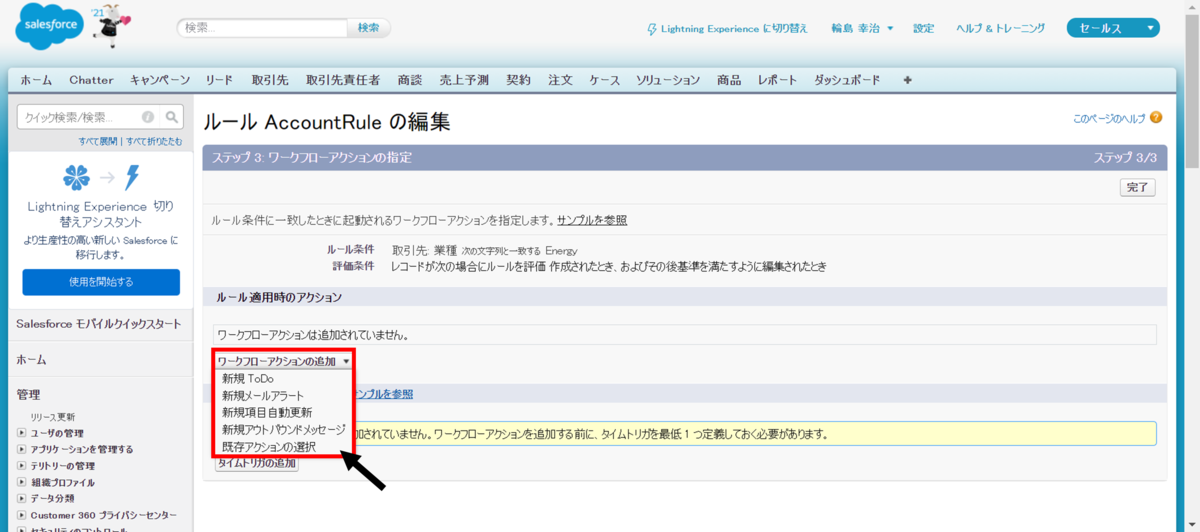
Task: Open the 取引先 tab
Action: pyautogui.click(x=270, y=80)
